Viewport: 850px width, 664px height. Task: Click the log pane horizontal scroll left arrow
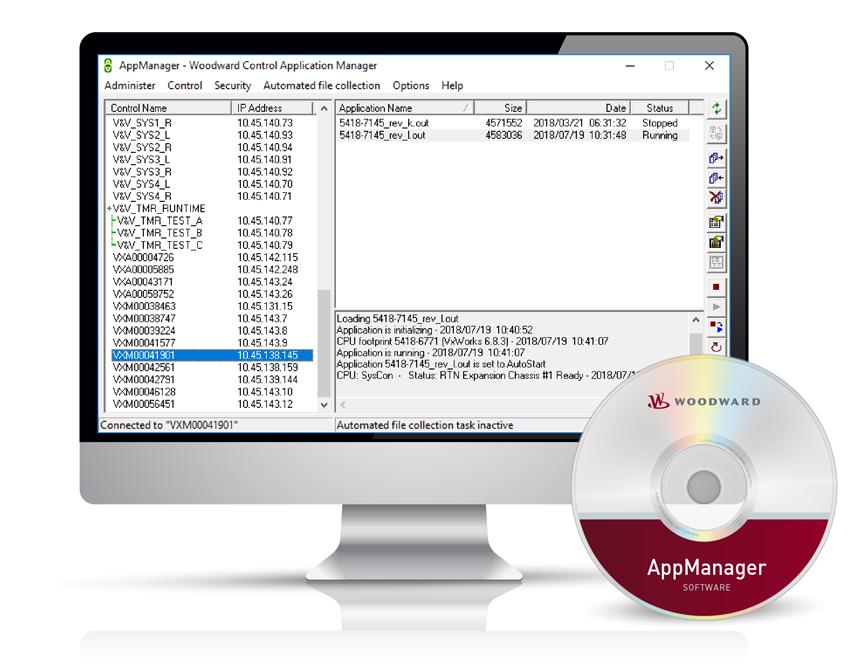pyautogui.click(x=343, y=404)
